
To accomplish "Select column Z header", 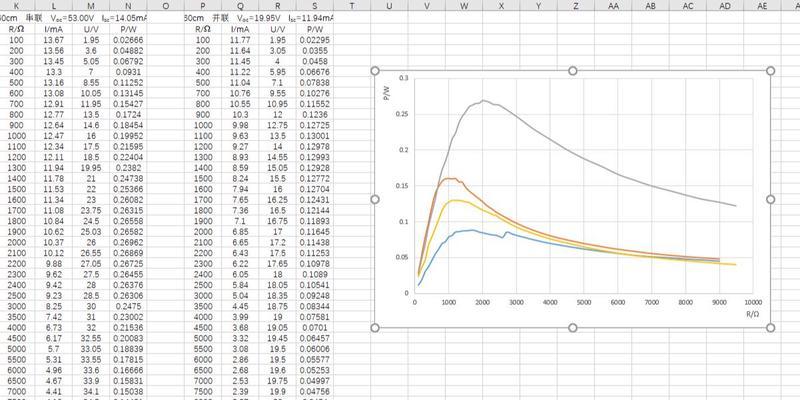I will point(576,6).
